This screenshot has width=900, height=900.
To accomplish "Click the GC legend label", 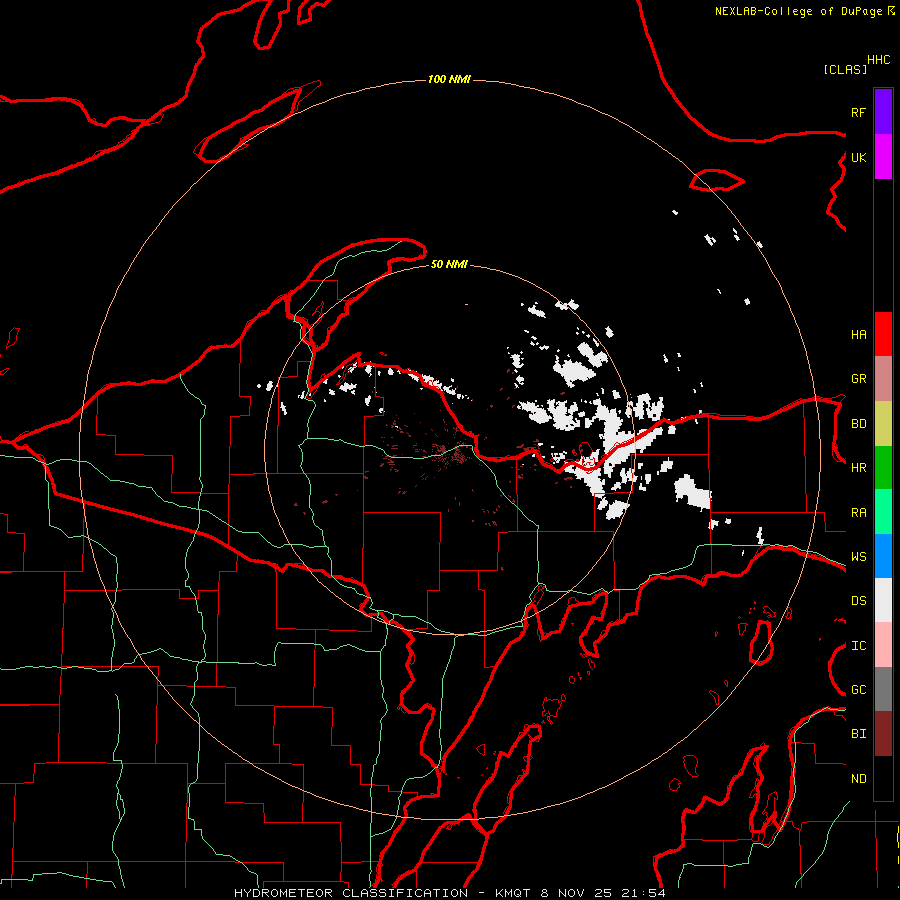I will click(858, 690).
